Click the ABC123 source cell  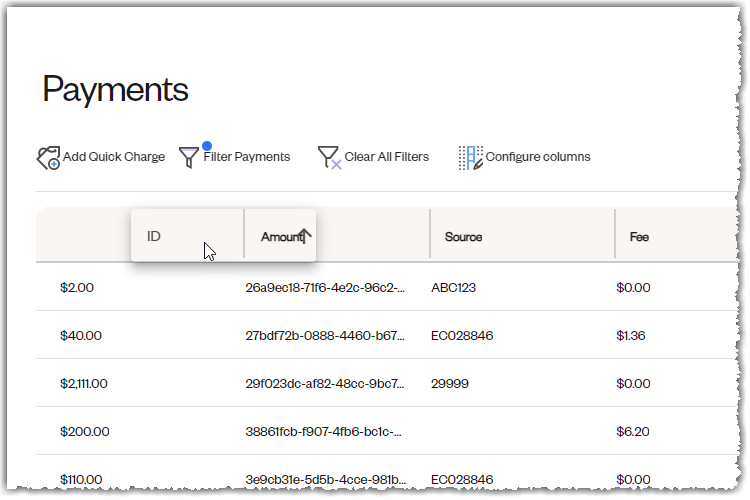click(453, 288)
